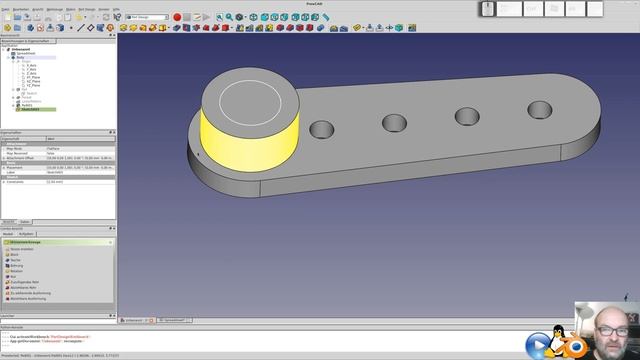Click the datum plane tool icon
The height and width of the screenshot is (360, 640).
[x=90, y=28]
